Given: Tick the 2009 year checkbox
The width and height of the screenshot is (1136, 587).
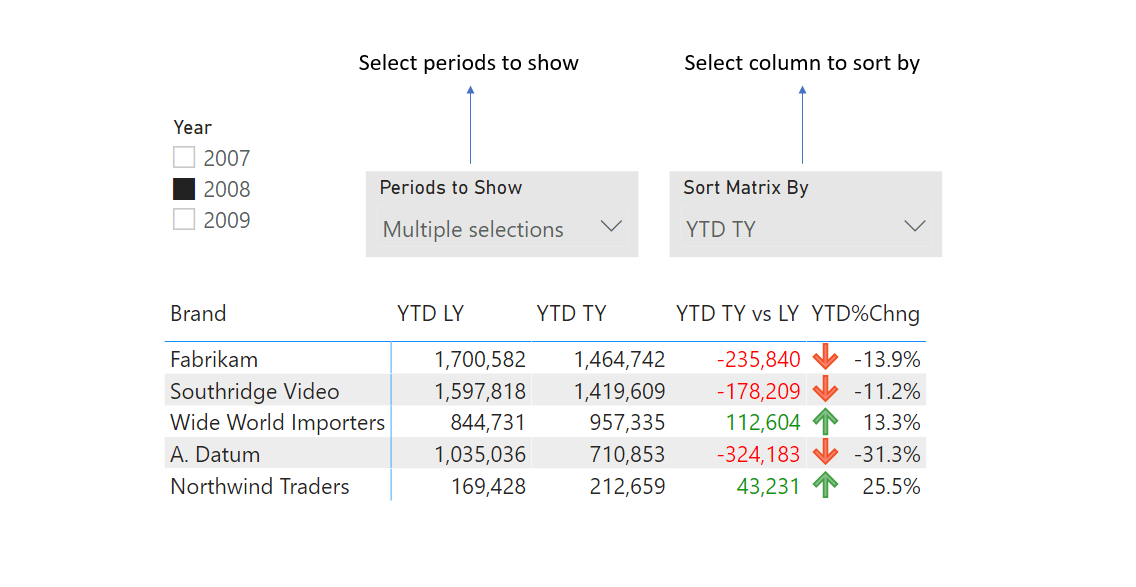Looking at the screenshot, I should (x=184, y=220).
